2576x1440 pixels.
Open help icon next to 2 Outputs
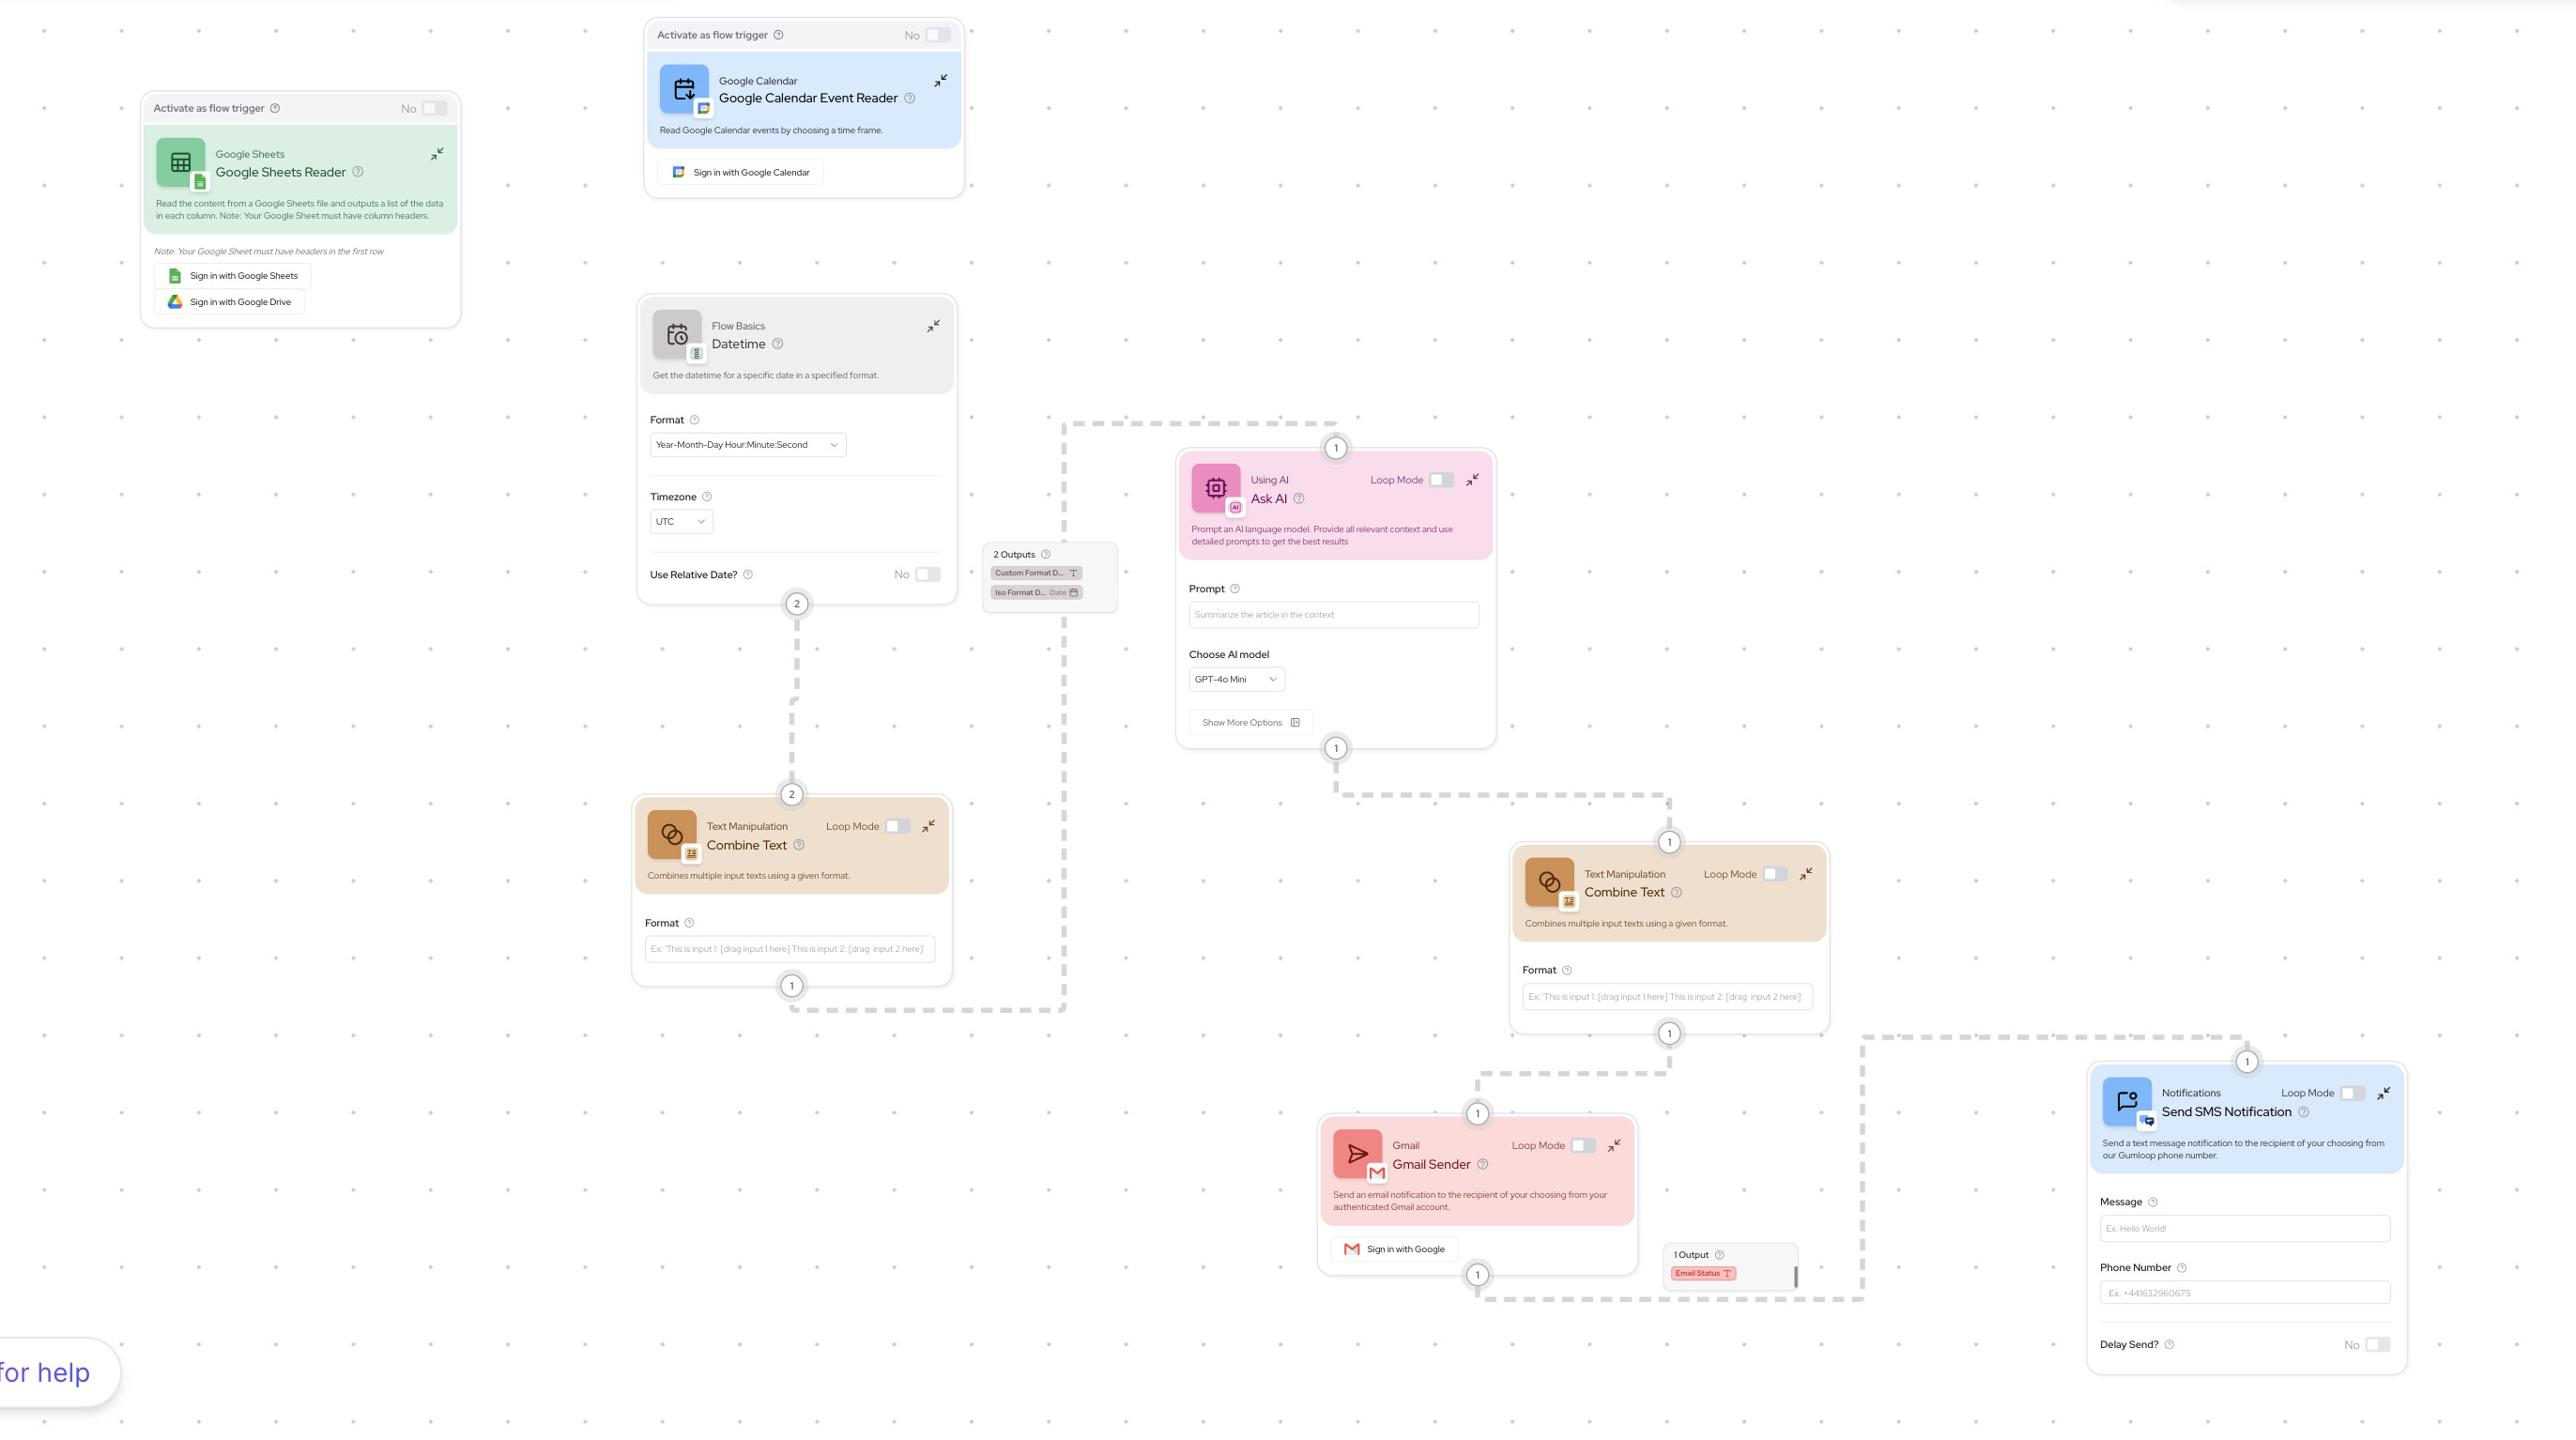[1046, 554]
